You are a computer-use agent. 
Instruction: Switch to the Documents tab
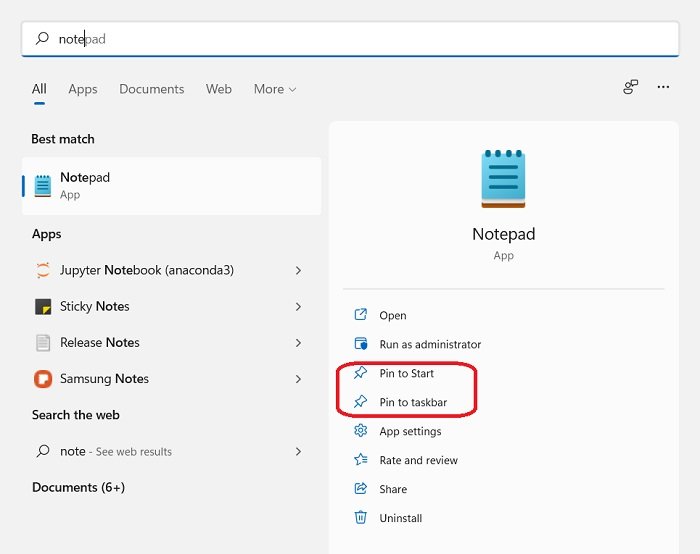152,89
